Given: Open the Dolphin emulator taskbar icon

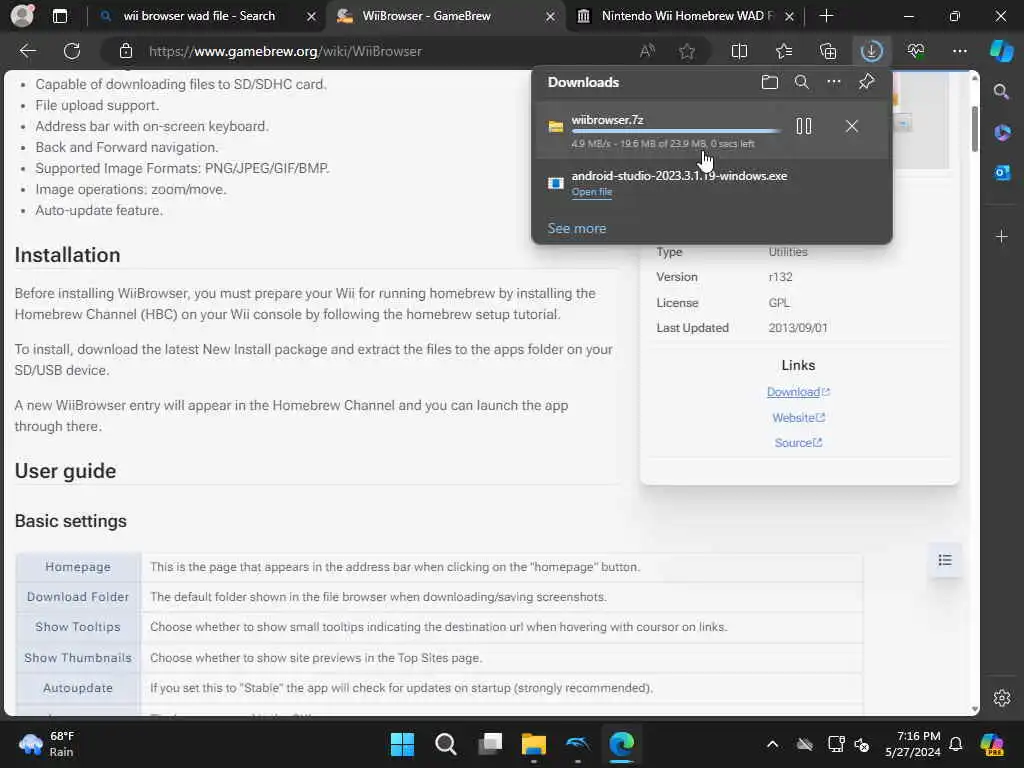Looking at the screenshot, I should (577, 744).
